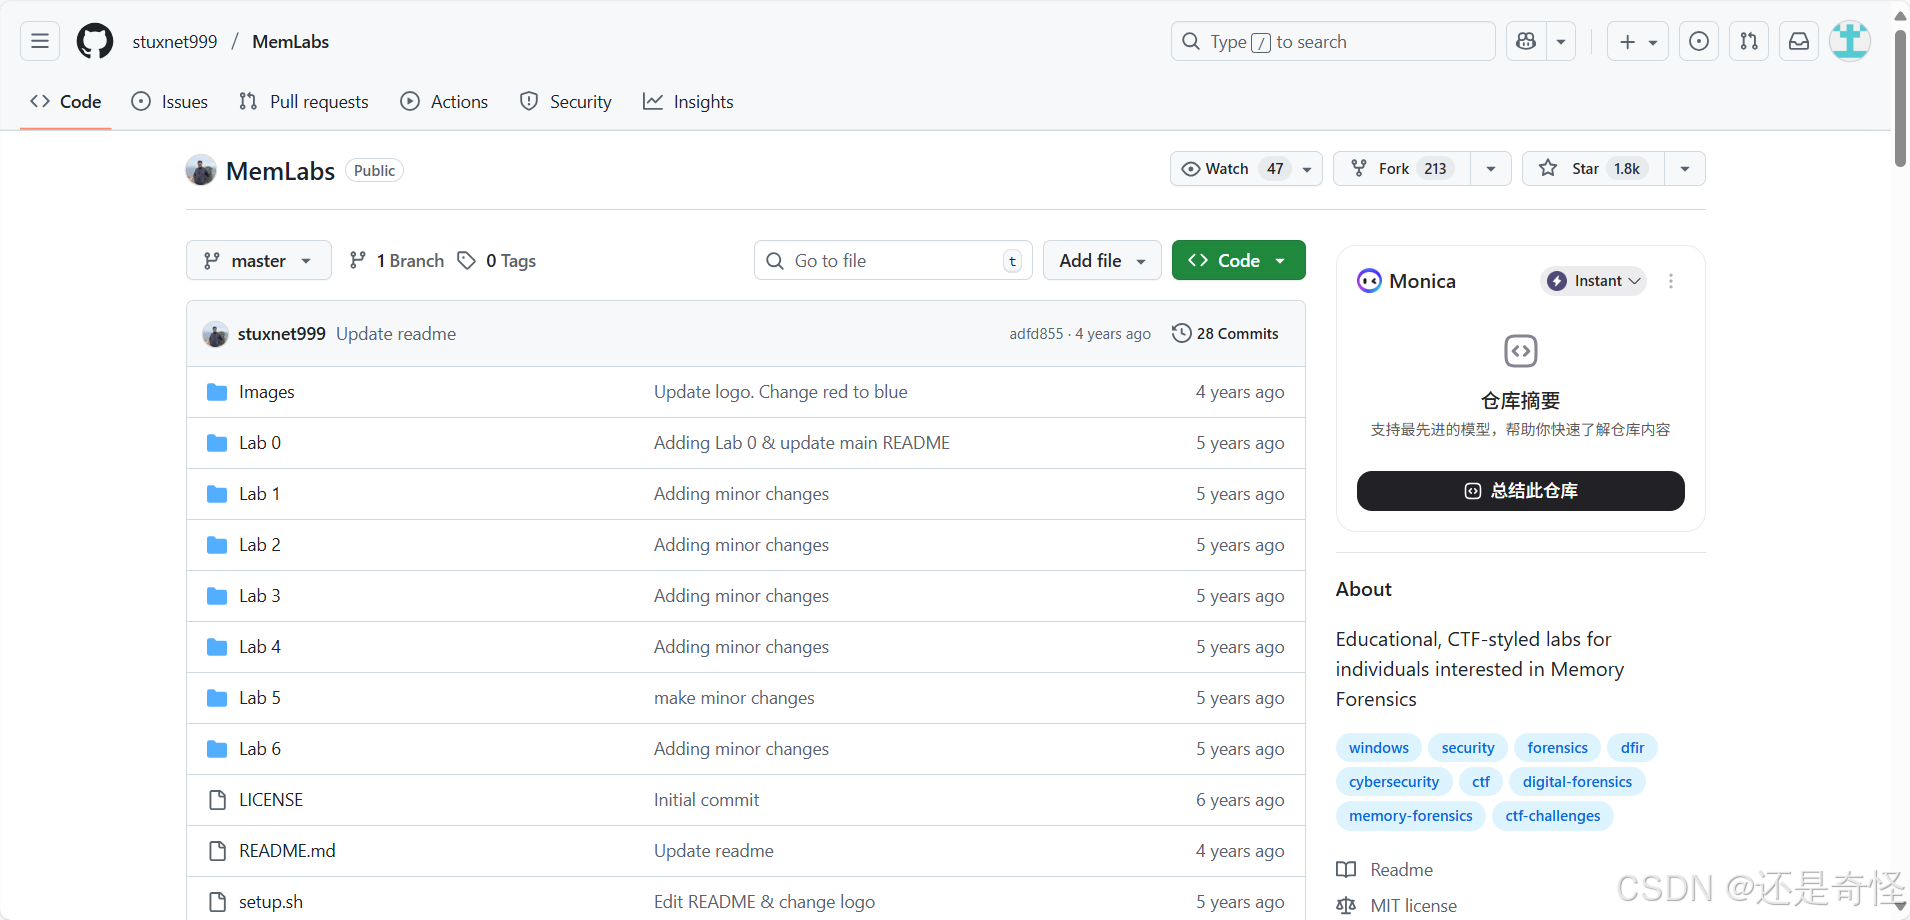The image size is (1910, 920).
Task: Open the 'Initial commit' message link
Action: click(707, 800)
